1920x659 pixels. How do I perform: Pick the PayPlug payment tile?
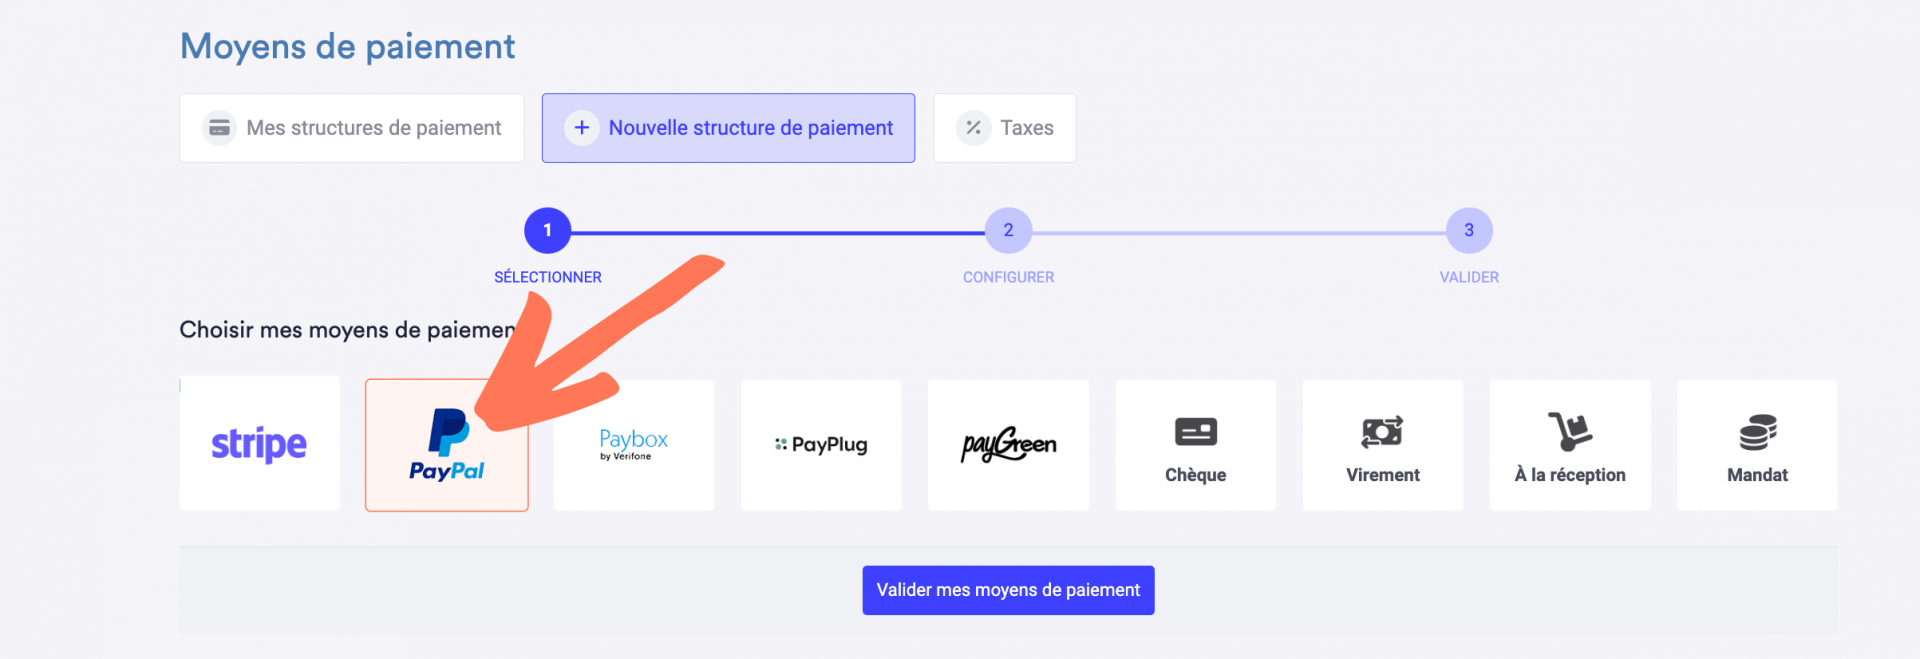pos(821,445)
